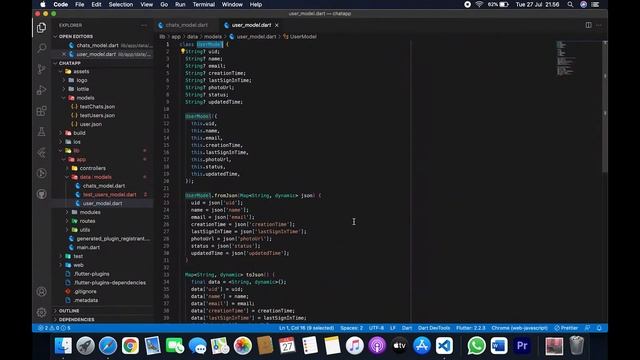
Task: Close the user_model.dart tab
Action: point(276,25)
